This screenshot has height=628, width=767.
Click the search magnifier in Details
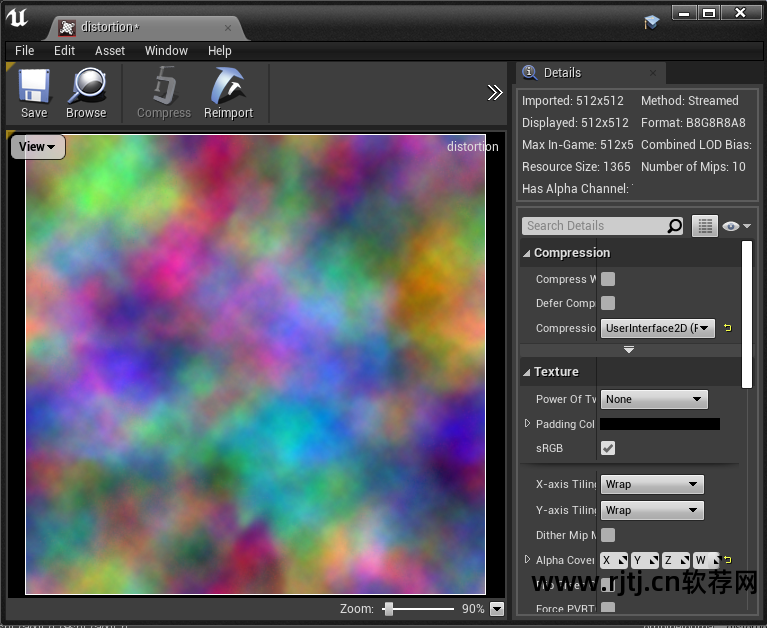tap(675, 226)
